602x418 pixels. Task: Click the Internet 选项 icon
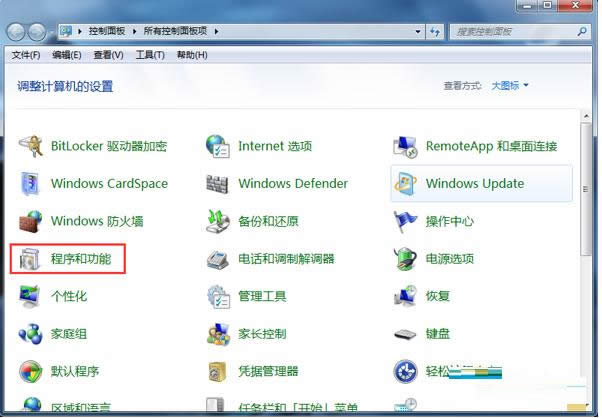coord(218,146)
